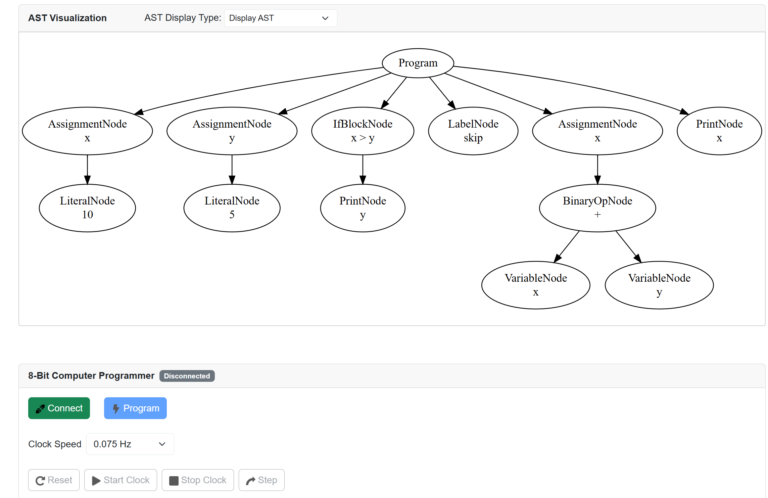Click the play triangle icon

pyautogui.click(x=96, y=481)
